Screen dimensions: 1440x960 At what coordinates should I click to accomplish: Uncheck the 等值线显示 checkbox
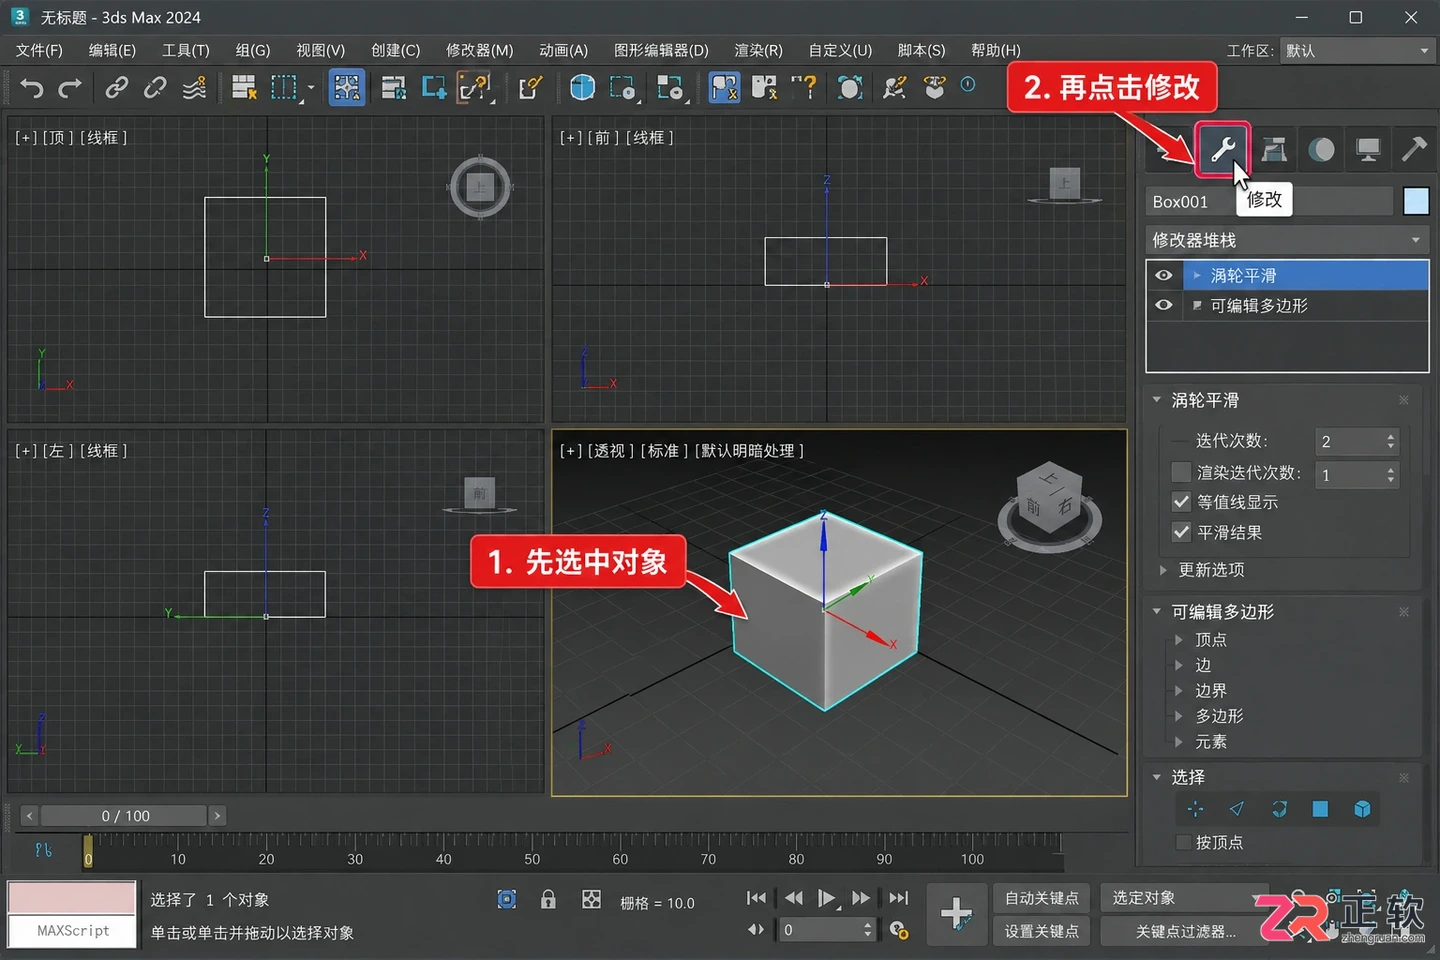[x=1181, y=502]
